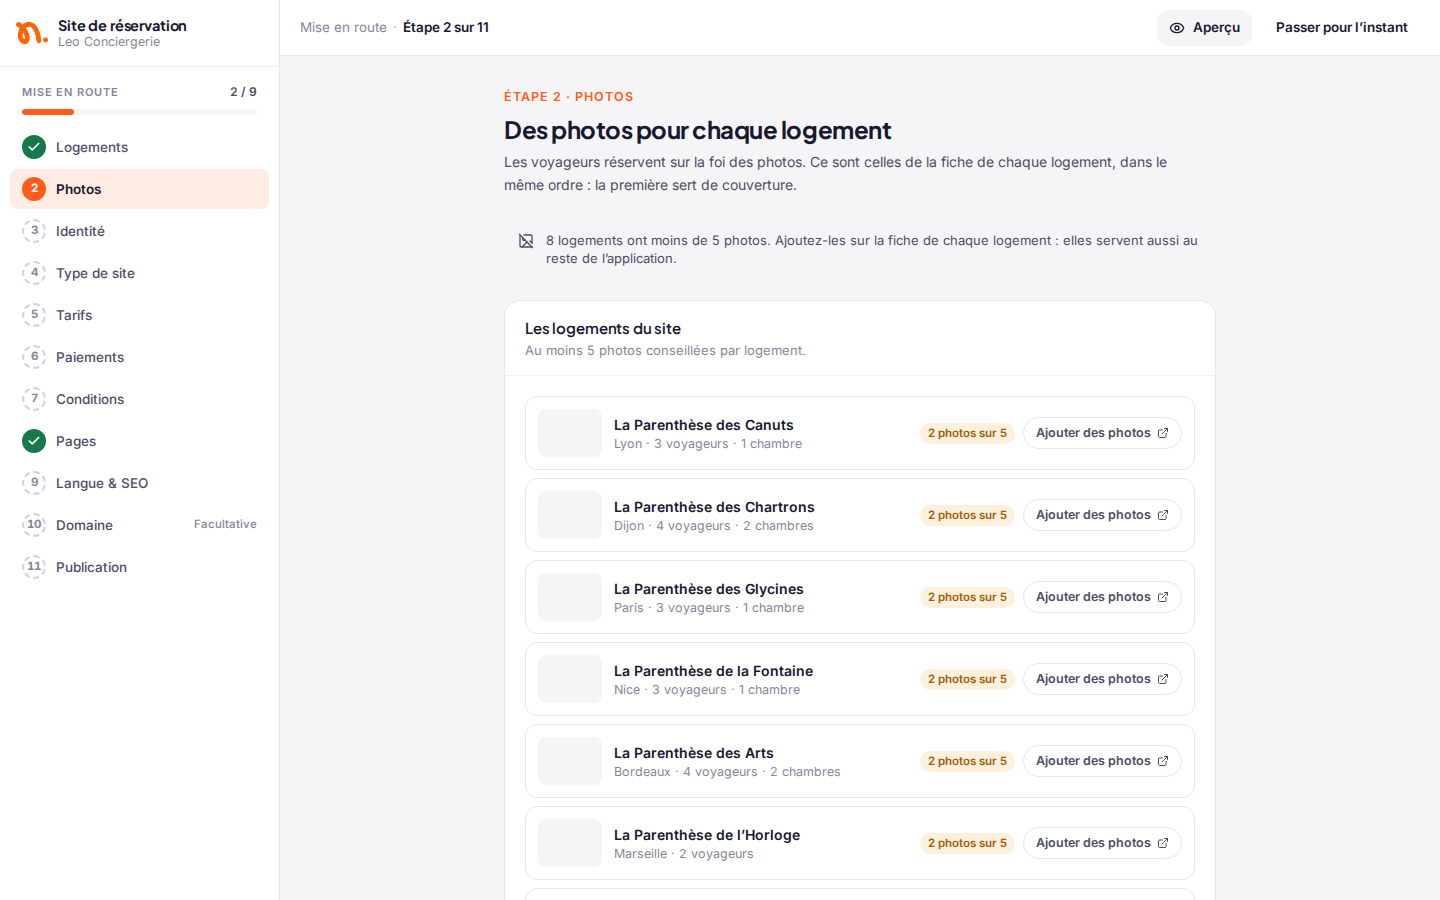
Task: Click the photo count badge for Fontaine
Action: point(967,679)
